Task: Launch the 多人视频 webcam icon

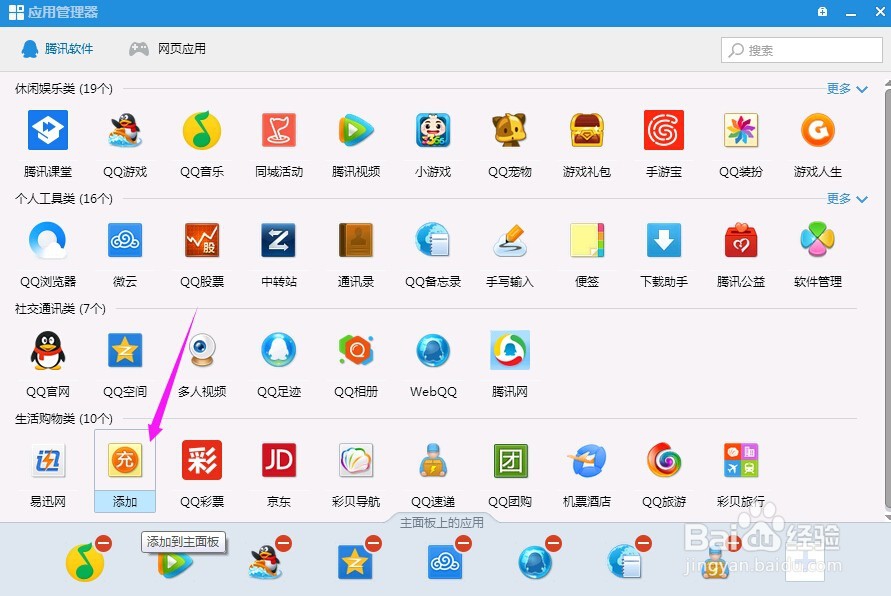Action: (202, 351)
